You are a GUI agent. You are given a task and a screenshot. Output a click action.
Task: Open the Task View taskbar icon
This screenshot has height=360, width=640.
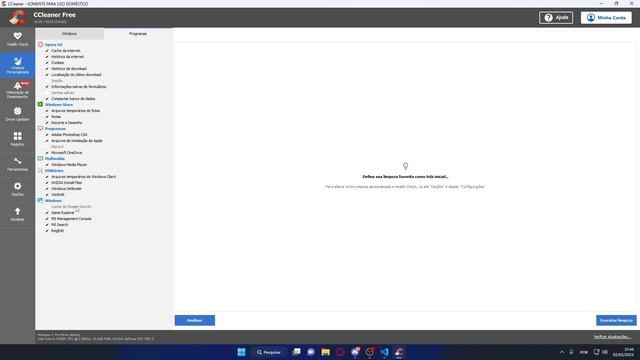click(296, 352)
